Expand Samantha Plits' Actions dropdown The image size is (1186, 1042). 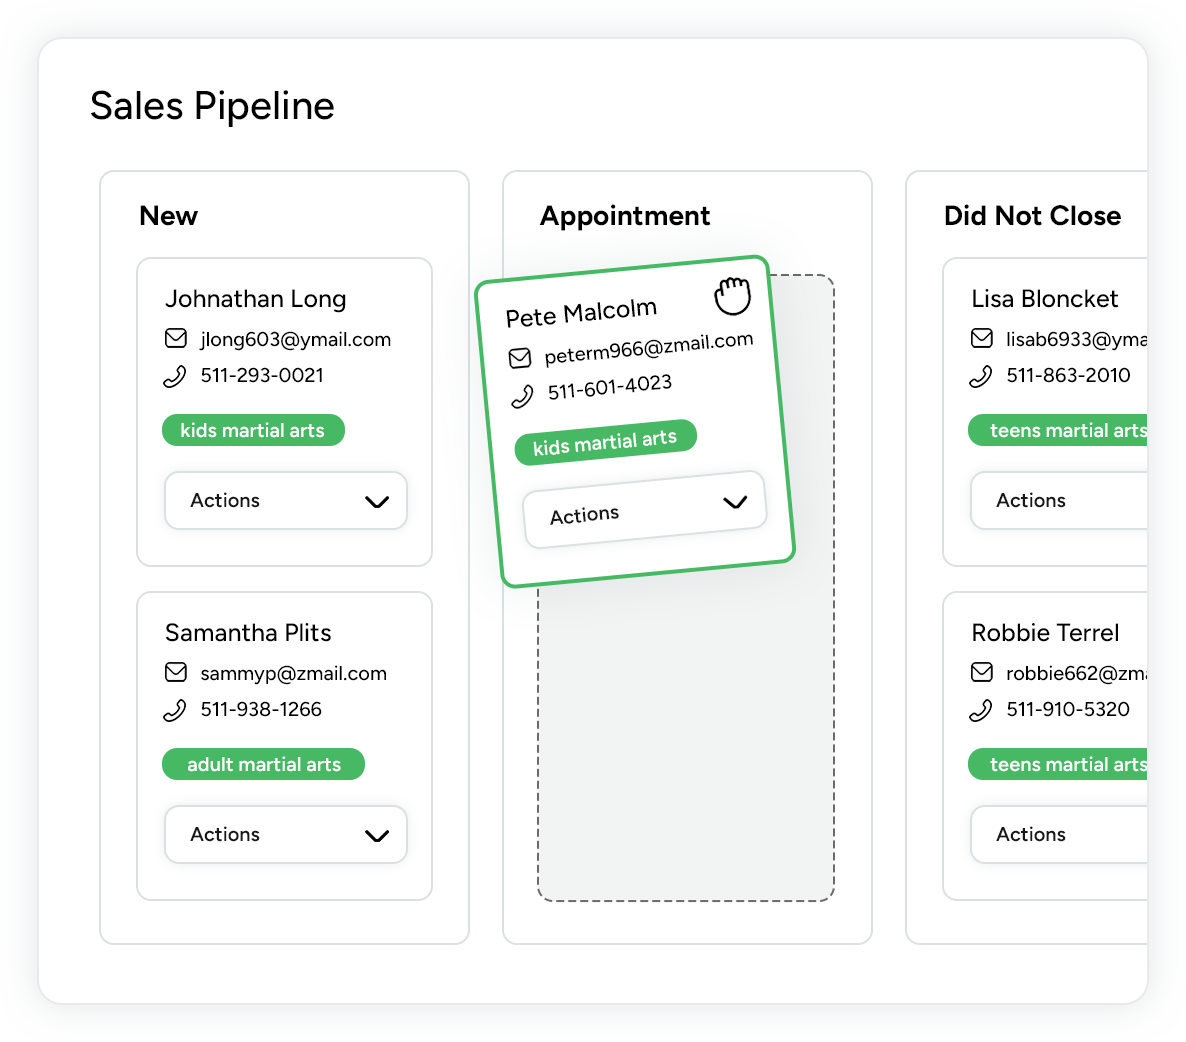(x=286, y=835)
